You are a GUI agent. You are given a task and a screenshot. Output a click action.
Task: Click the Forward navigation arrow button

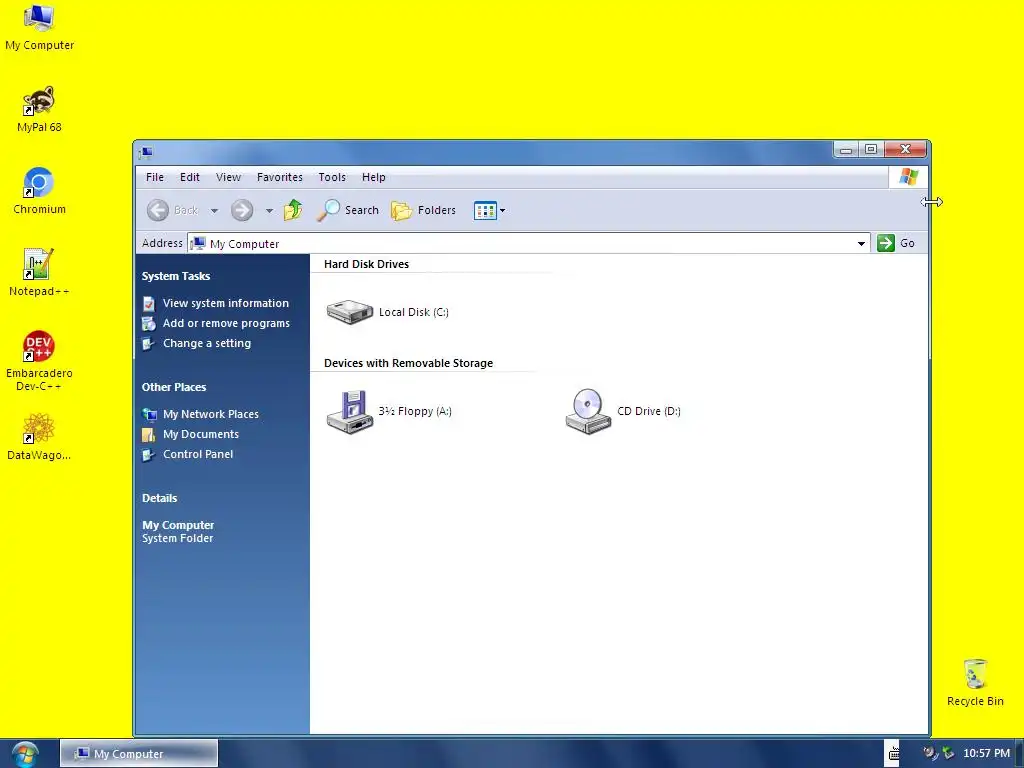[242, 210]
